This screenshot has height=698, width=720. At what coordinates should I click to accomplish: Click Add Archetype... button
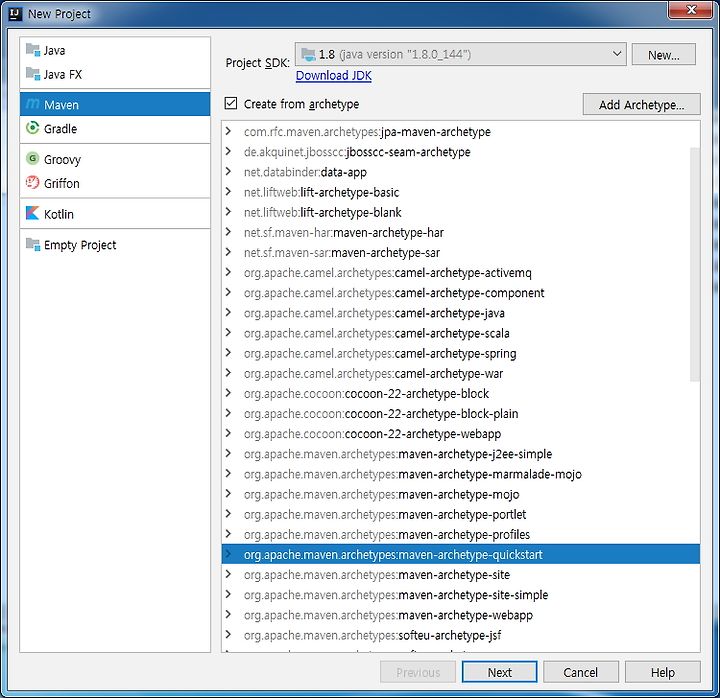click(x=641, y=104)
